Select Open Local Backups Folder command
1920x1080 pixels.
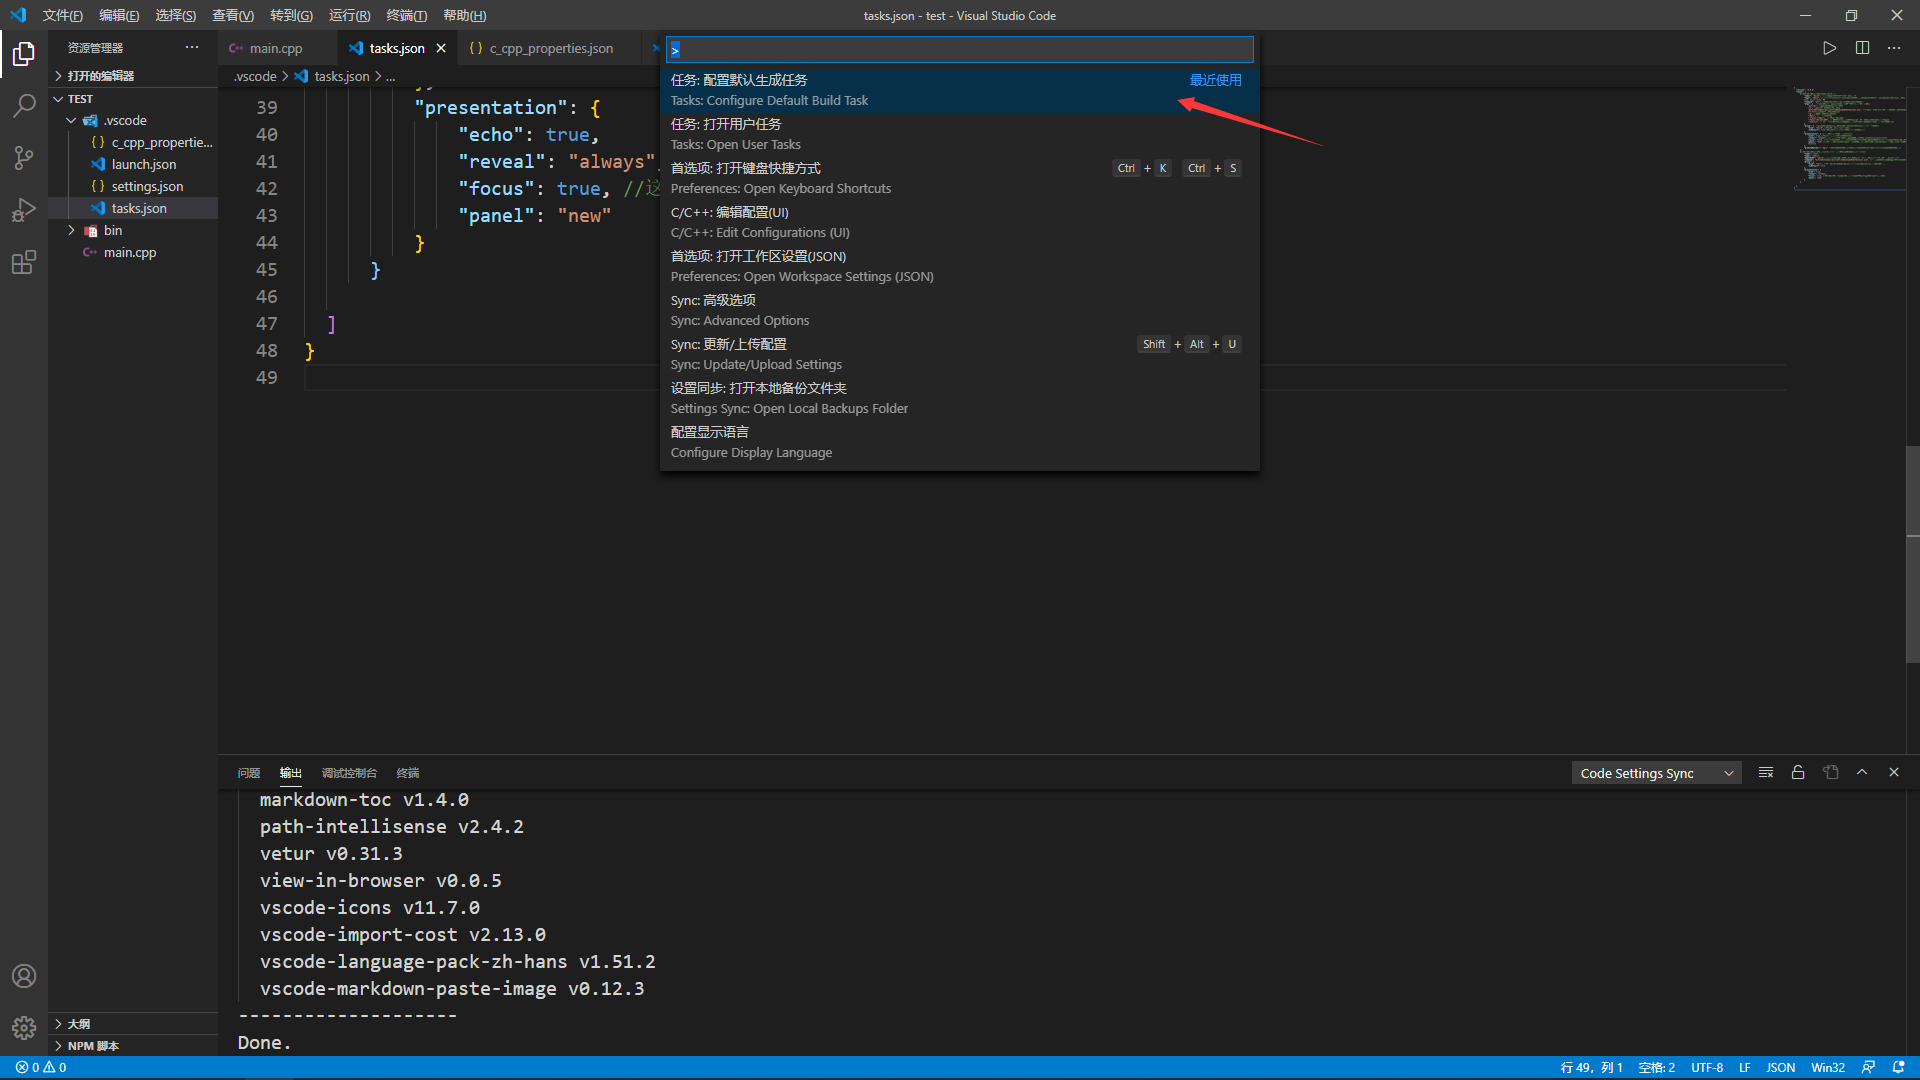click(x=960, y=398)
